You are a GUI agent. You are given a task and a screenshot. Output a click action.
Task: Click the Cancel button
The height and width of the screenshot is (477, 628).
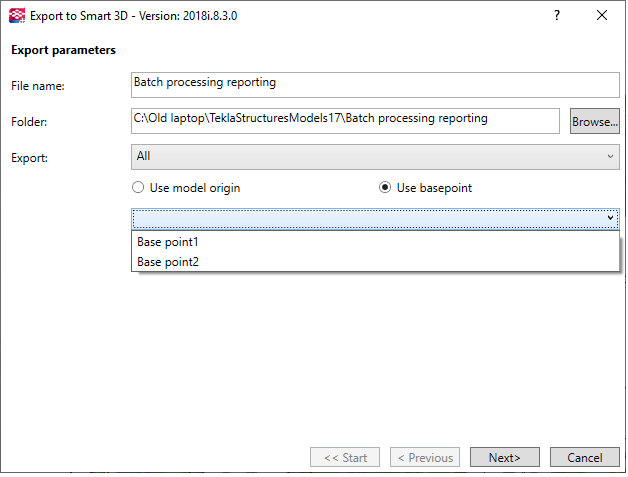[x=585, y=457]
